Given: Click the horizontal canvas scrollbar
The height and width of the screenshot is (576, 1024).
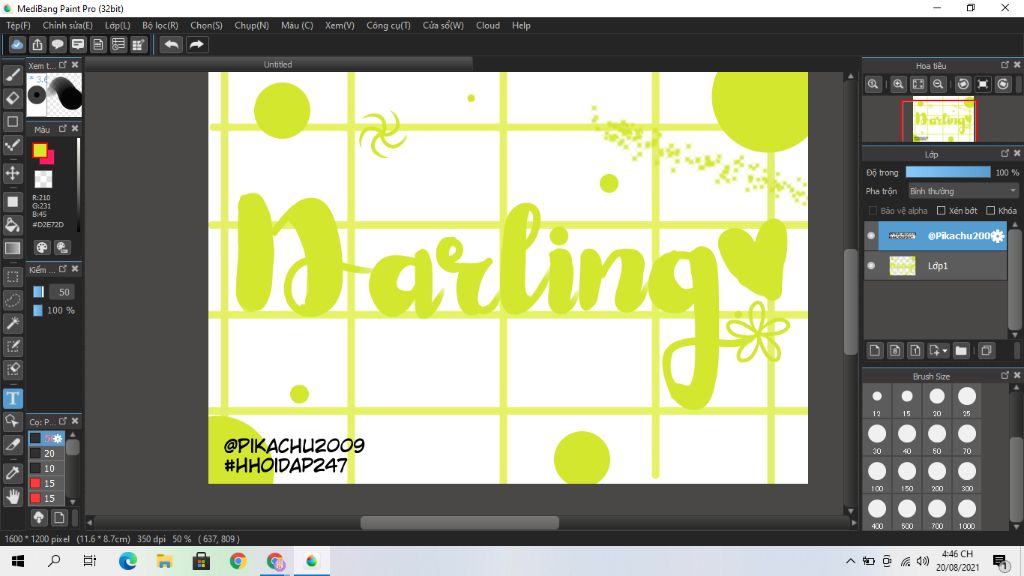Looking at the screenshot, I should pyautogui.click(x=459, y=522).
